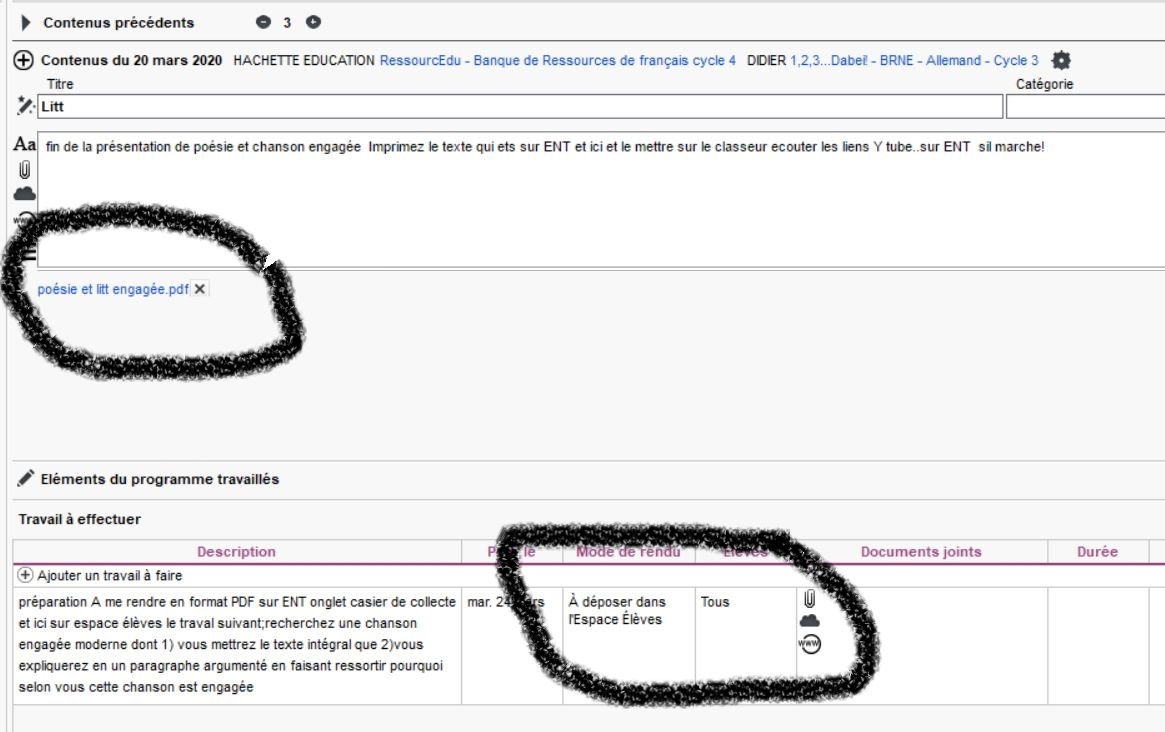The width and height of the screenshot is (1165, 732).
Task: Click the minus button beside number 3
Action: [x=263, y=22]
